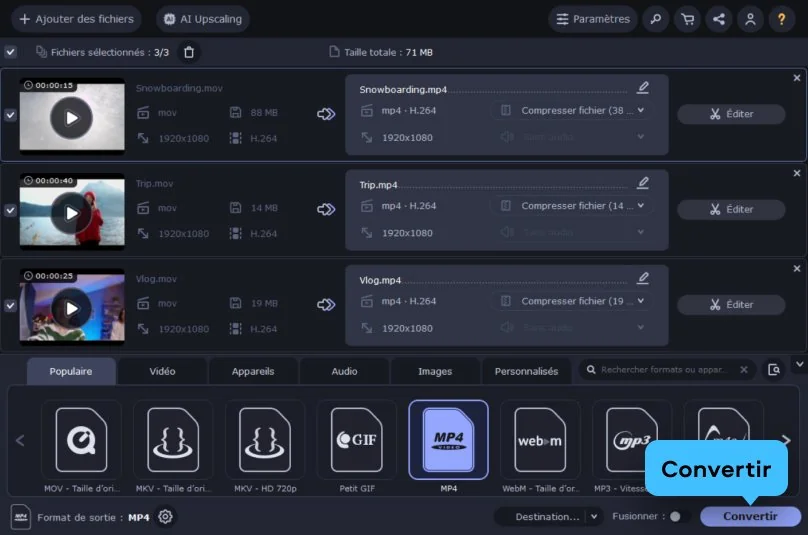
Task: Open output format settings gear icon
Action: (166, 517)
